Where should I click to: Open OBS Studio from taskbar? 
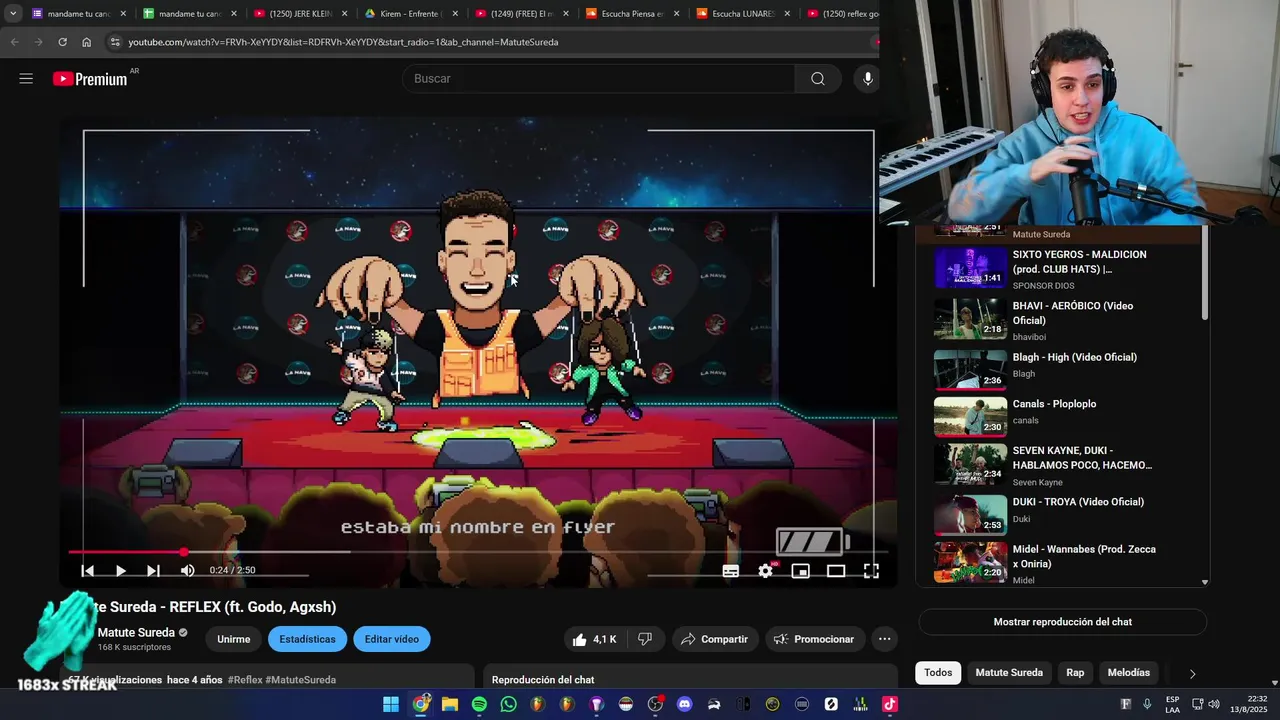coord(656,704)
